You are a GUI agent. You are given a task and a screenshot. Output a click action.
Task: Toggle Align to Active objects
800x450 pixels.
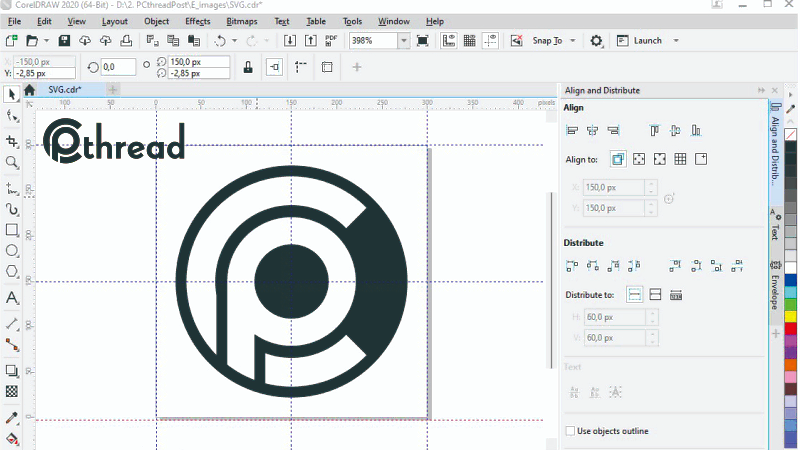[x=618, y=159]
